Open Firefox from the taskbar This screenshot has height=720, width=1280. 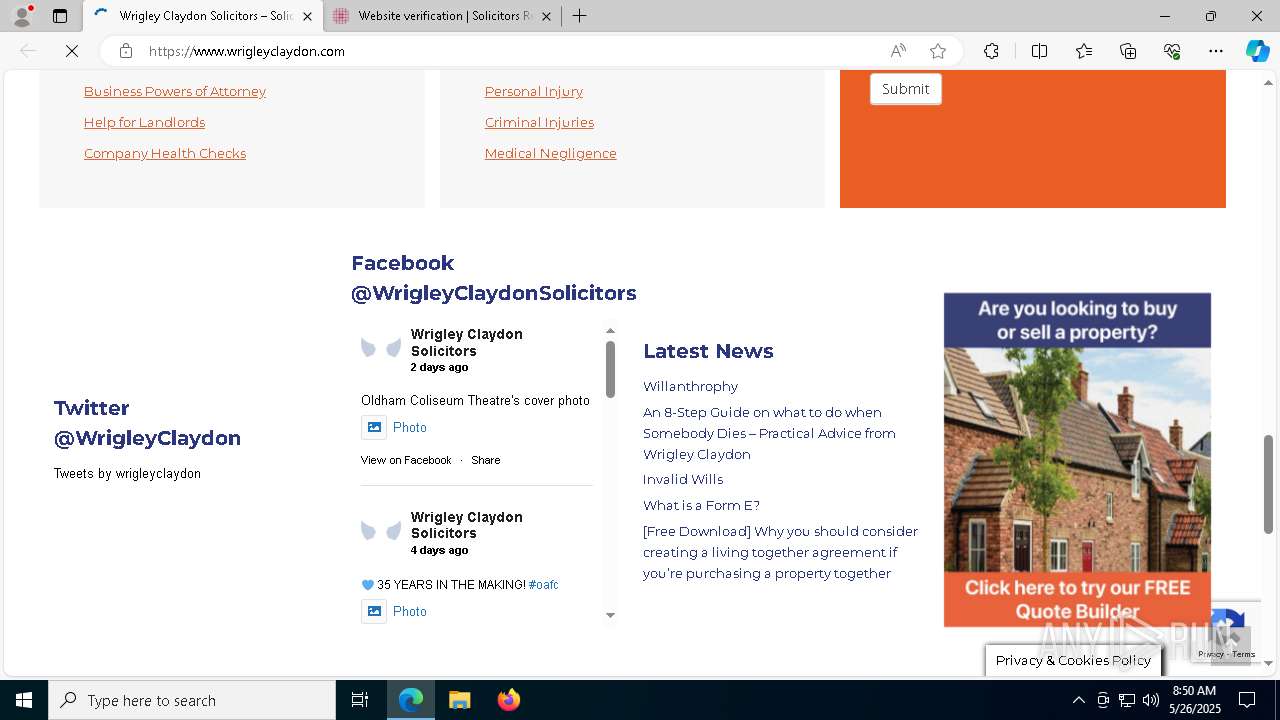coord(509,700)
